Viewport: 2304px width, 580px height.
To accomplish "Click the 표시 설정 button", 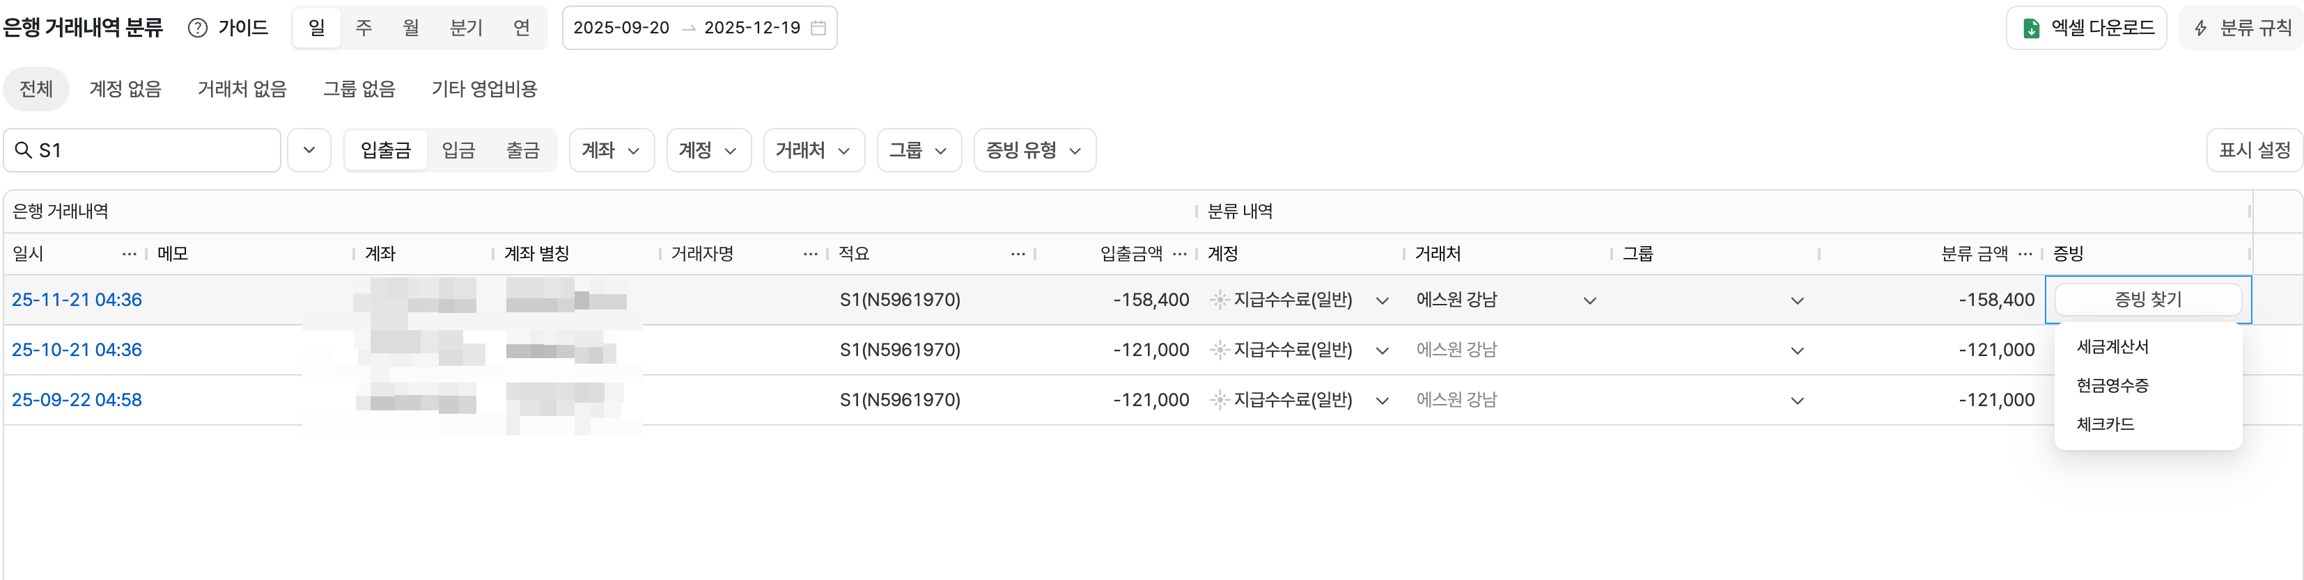I will point(2254,150).
